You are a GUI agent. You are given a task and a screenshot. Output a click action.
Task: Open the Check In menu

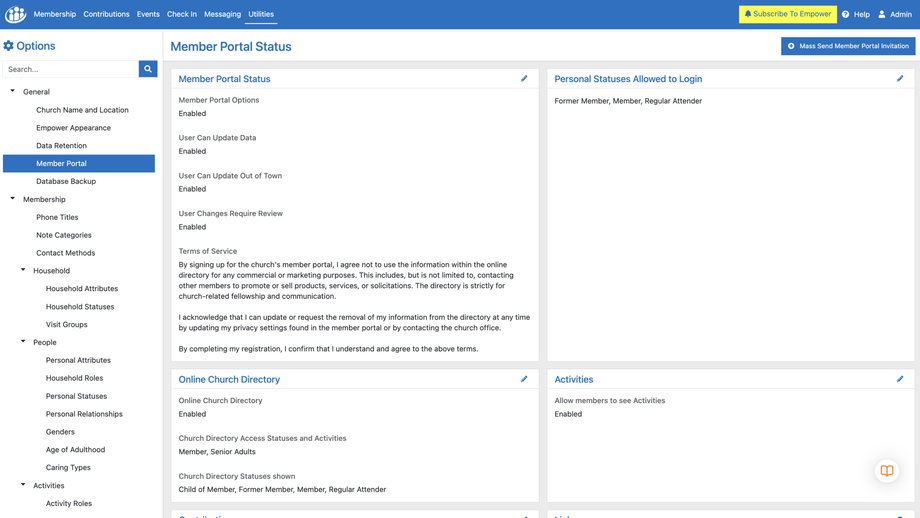pos(182,14)
